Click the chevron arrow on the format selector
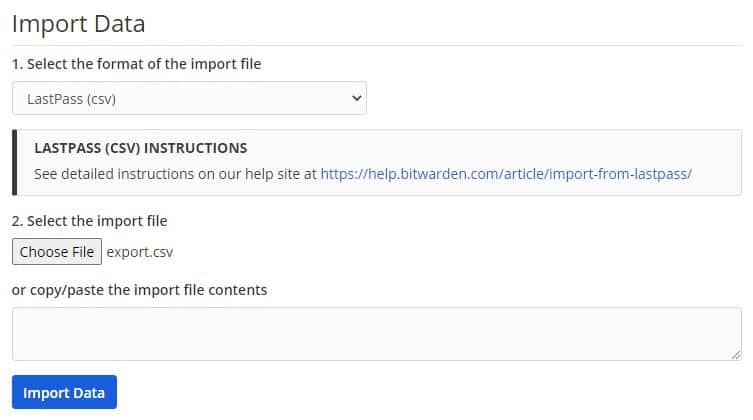Screen dimensions: 753x420 pyautogui.click(x=356, y=98)
